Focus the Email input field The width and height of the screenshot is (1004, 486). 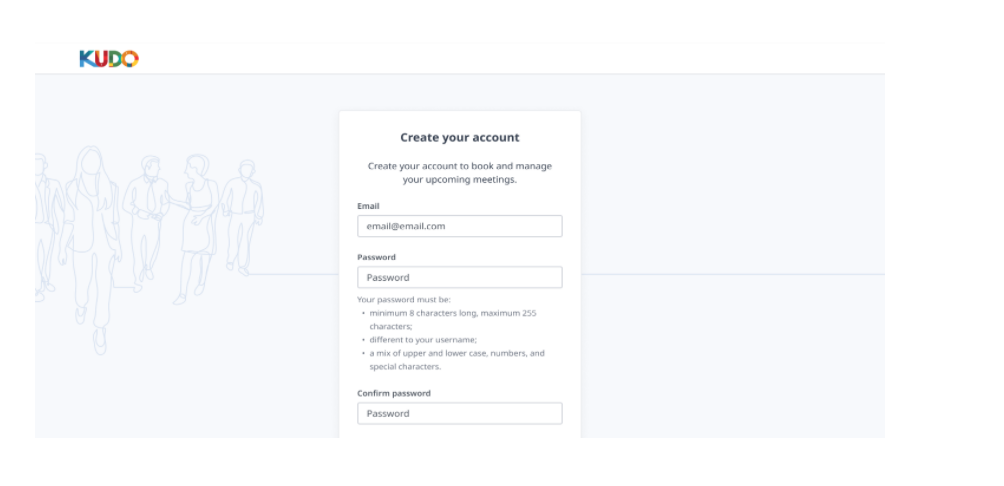click(x=460, y=226)
